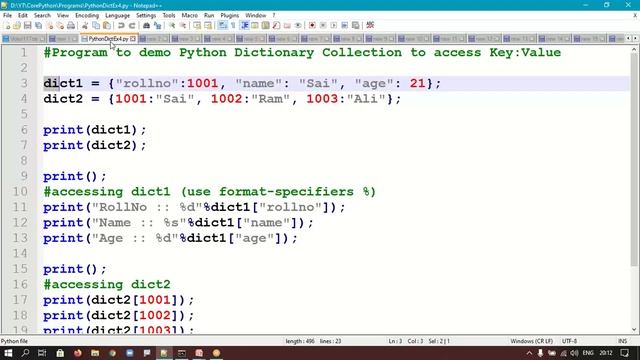Click the Open file toolbar icon
640x360 pixels.
point(17,25)
